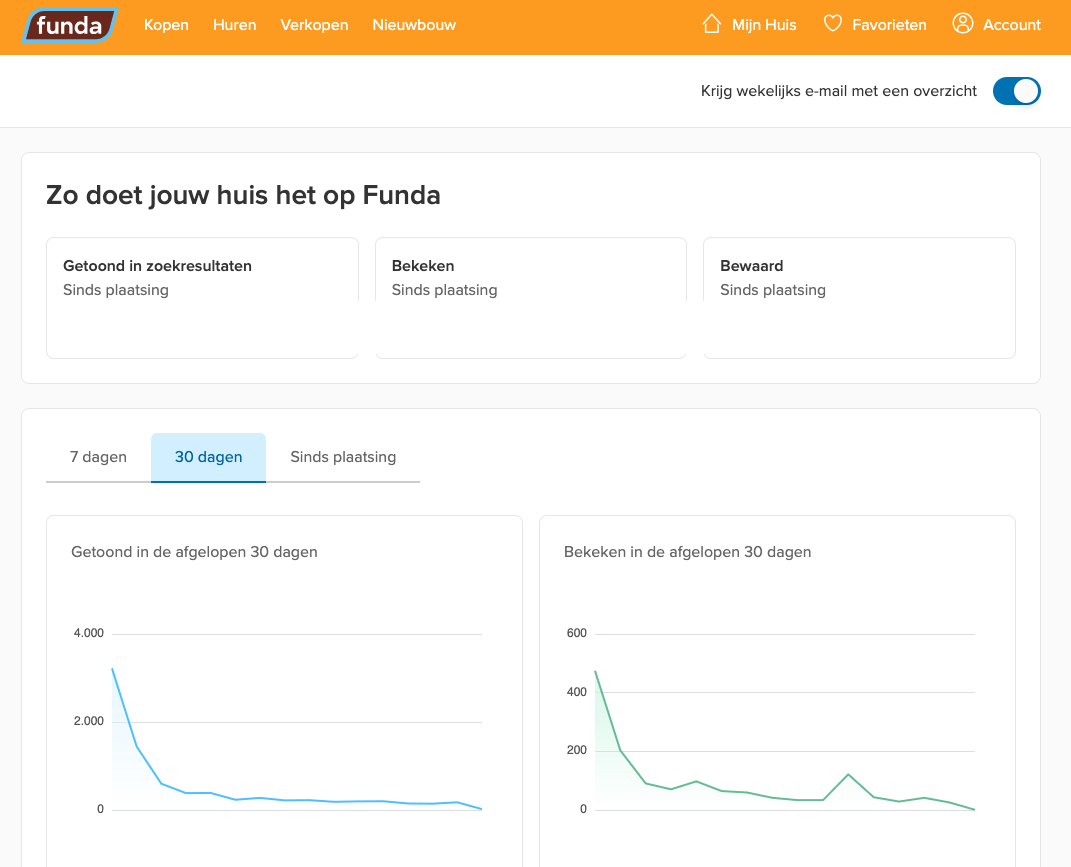Select the 30 dagen tab
Screen dimensions: 1071x867
pyautogui.click(x=208, y=457)
